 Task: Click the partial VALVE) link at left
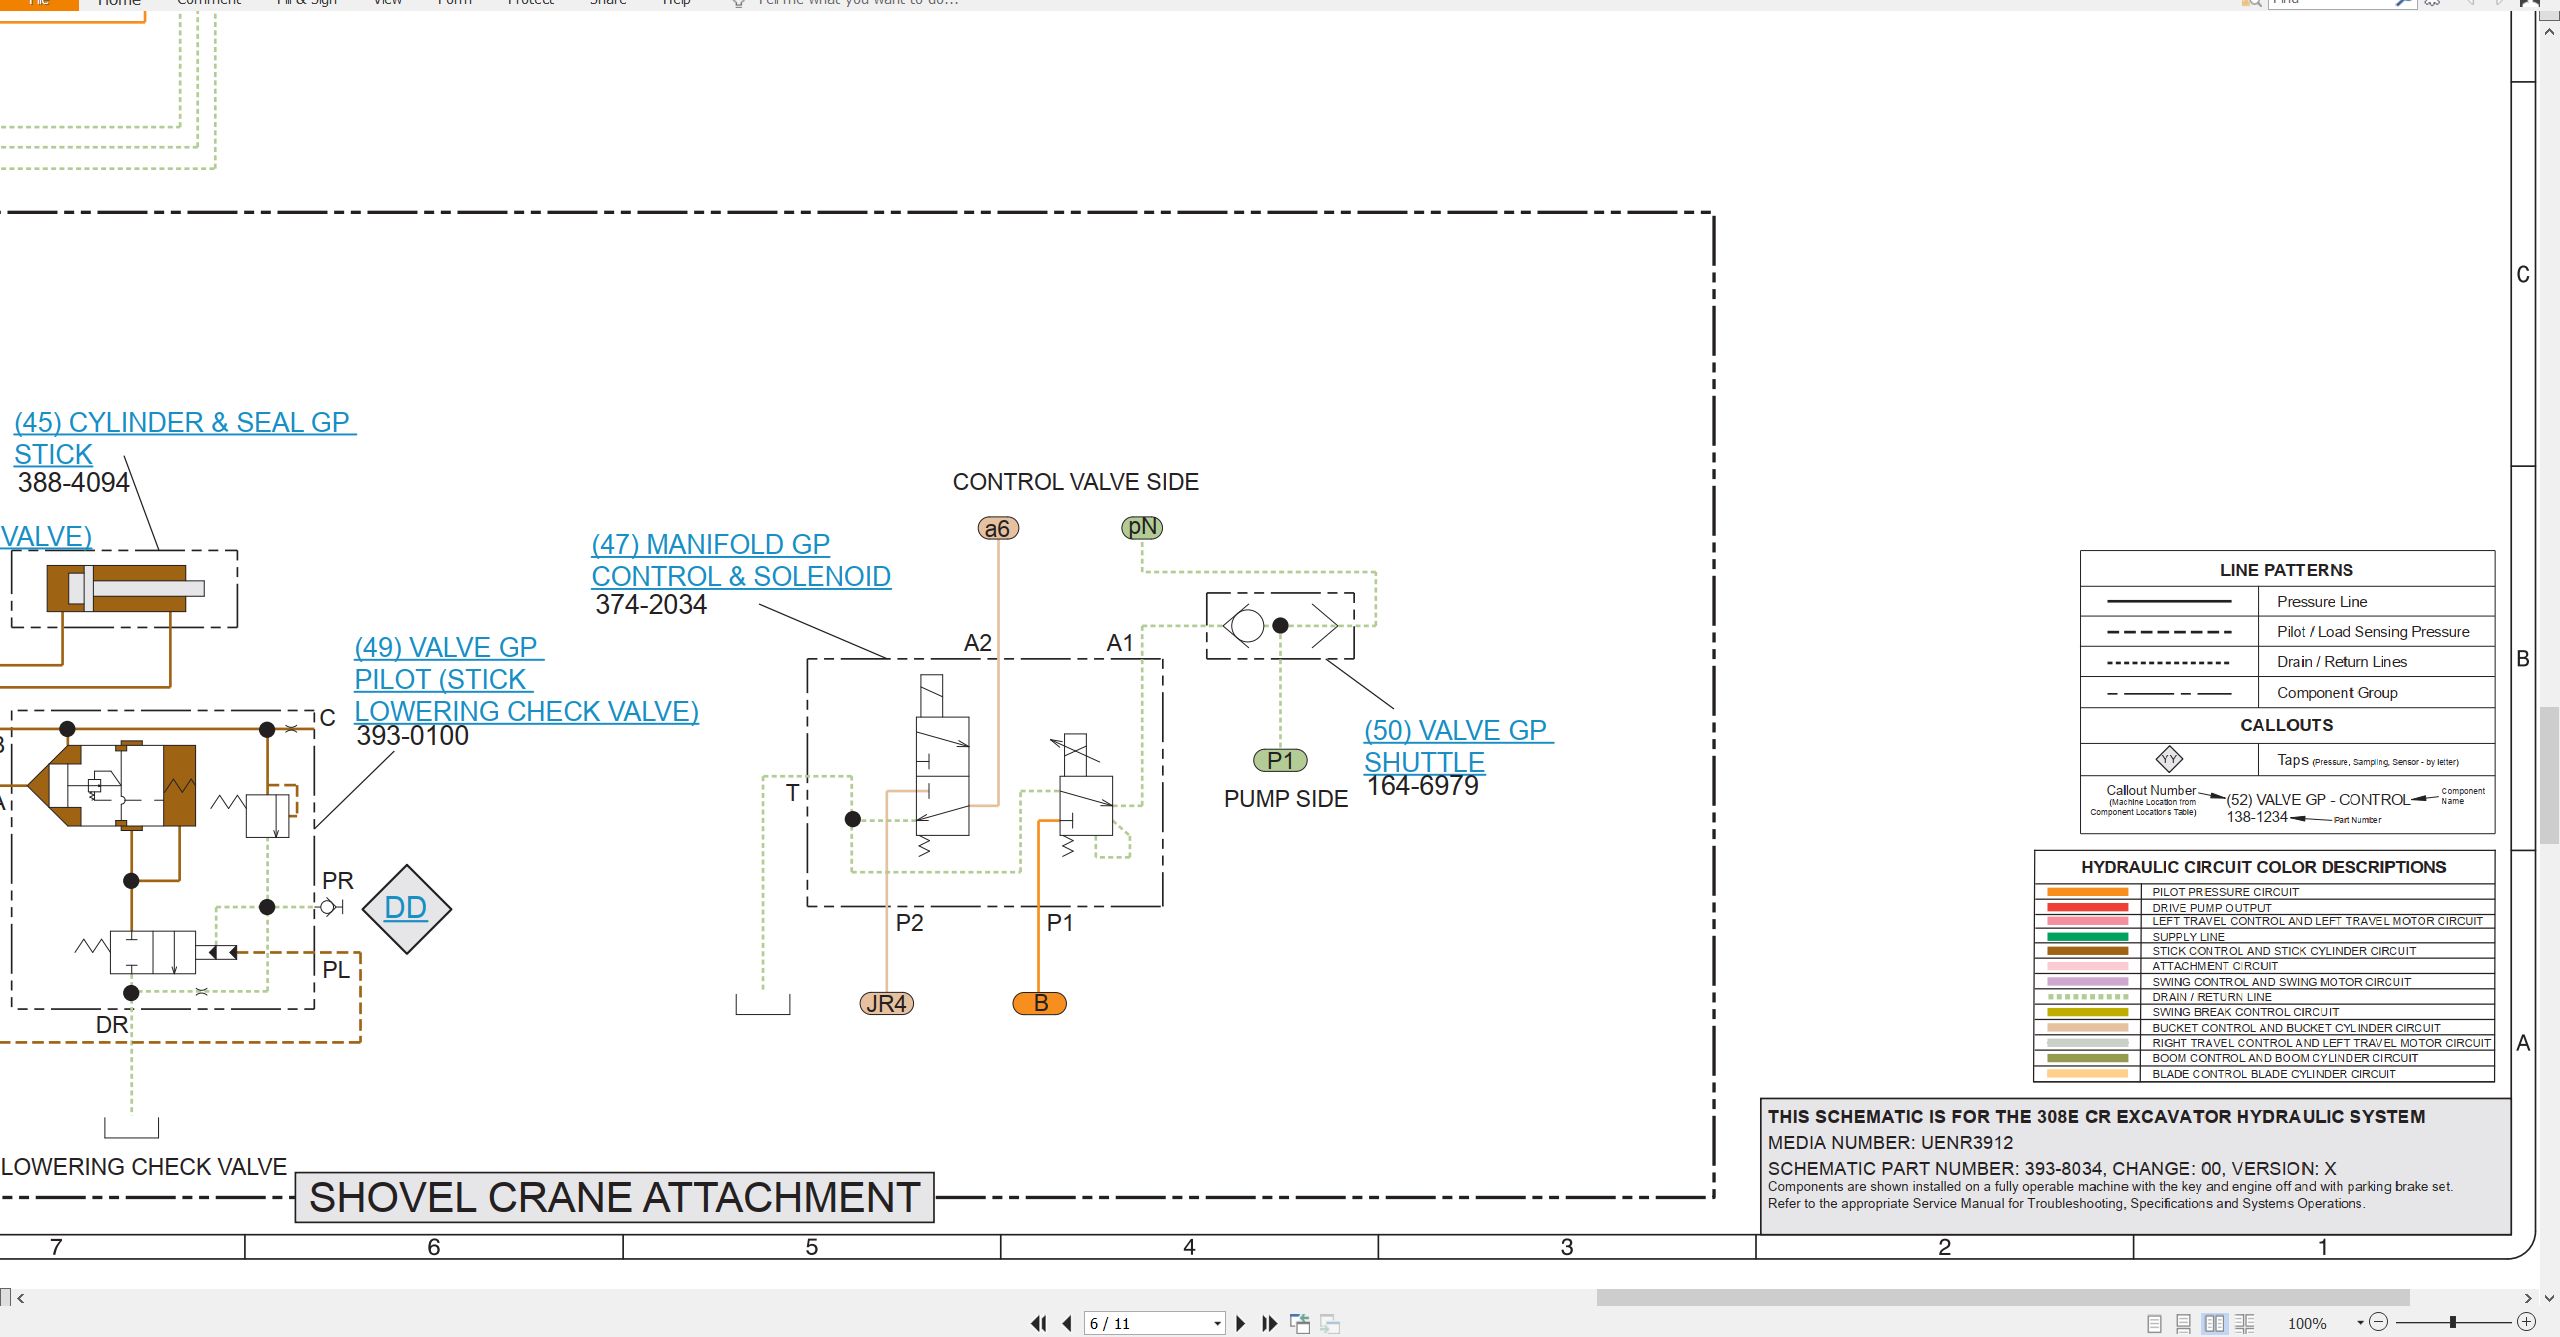tap(46, 536)
